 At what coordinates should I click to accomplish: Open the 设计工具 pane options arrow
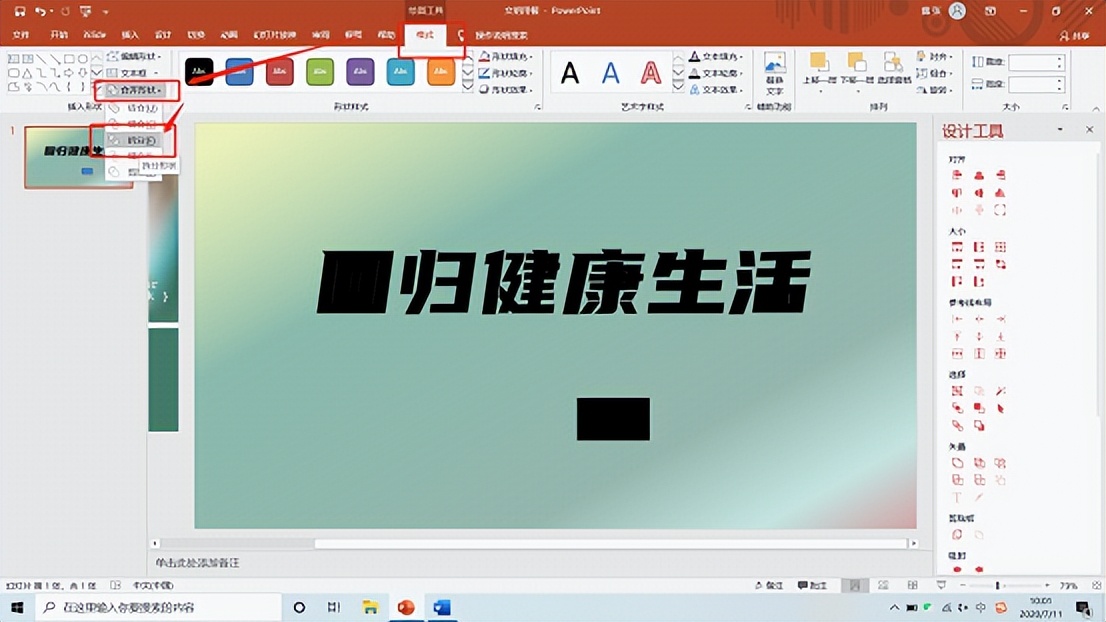[1059, 130]
